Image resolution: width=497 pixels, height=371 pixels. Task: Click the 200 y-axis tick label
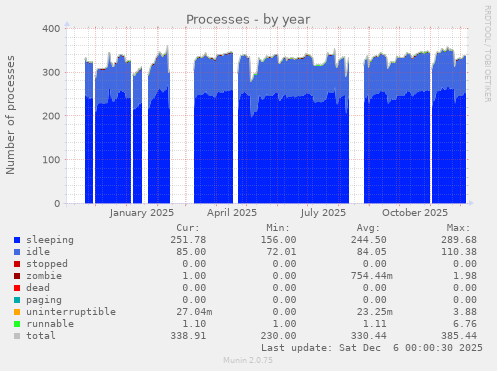pyautogui.click(x=51, y=116)
